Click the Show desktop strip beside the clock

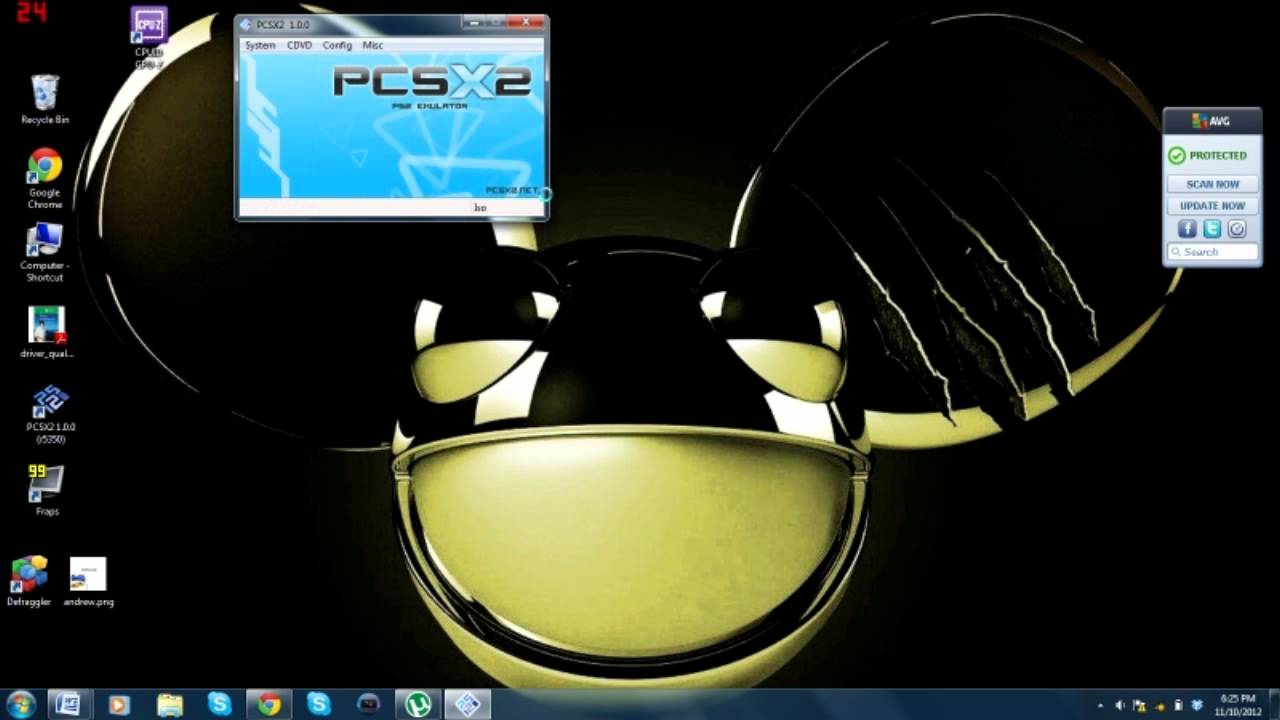coord(1273,704)
